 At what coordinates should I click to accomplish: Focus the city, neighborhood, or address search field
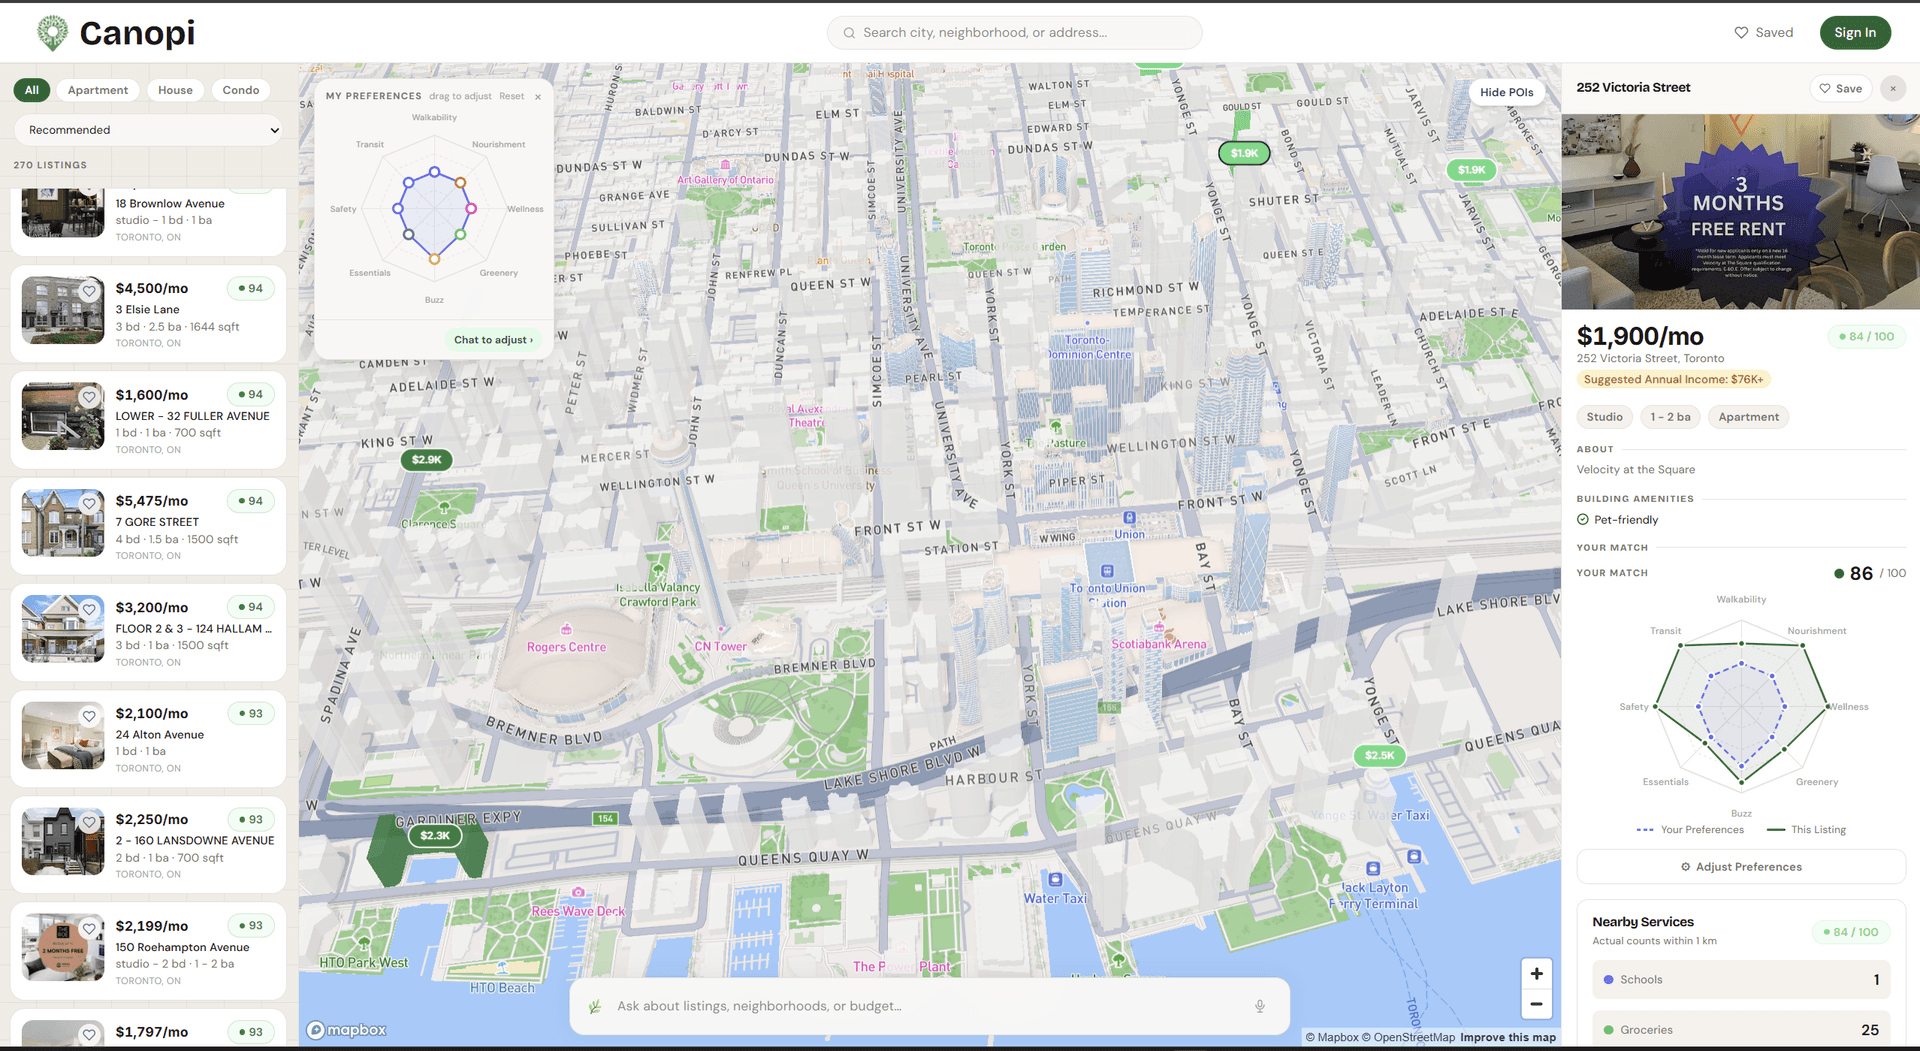pyautogui.click(x=1014, y=33)
